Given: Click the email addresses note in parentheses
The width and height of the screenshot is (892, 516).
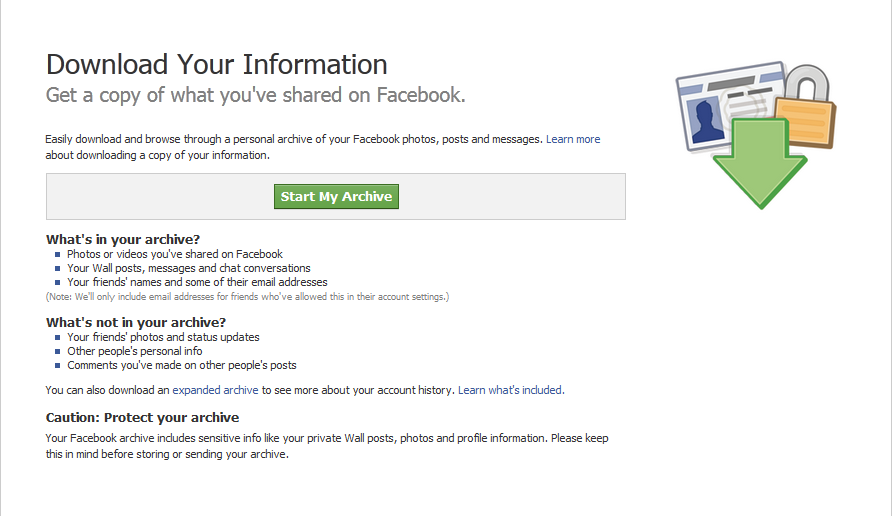Looking at the screenshot, I should tap(247, 297).
